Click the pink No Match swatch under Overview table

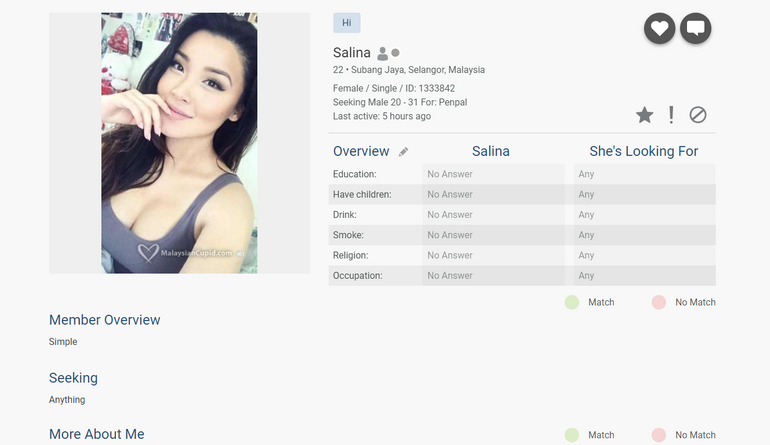659,302
